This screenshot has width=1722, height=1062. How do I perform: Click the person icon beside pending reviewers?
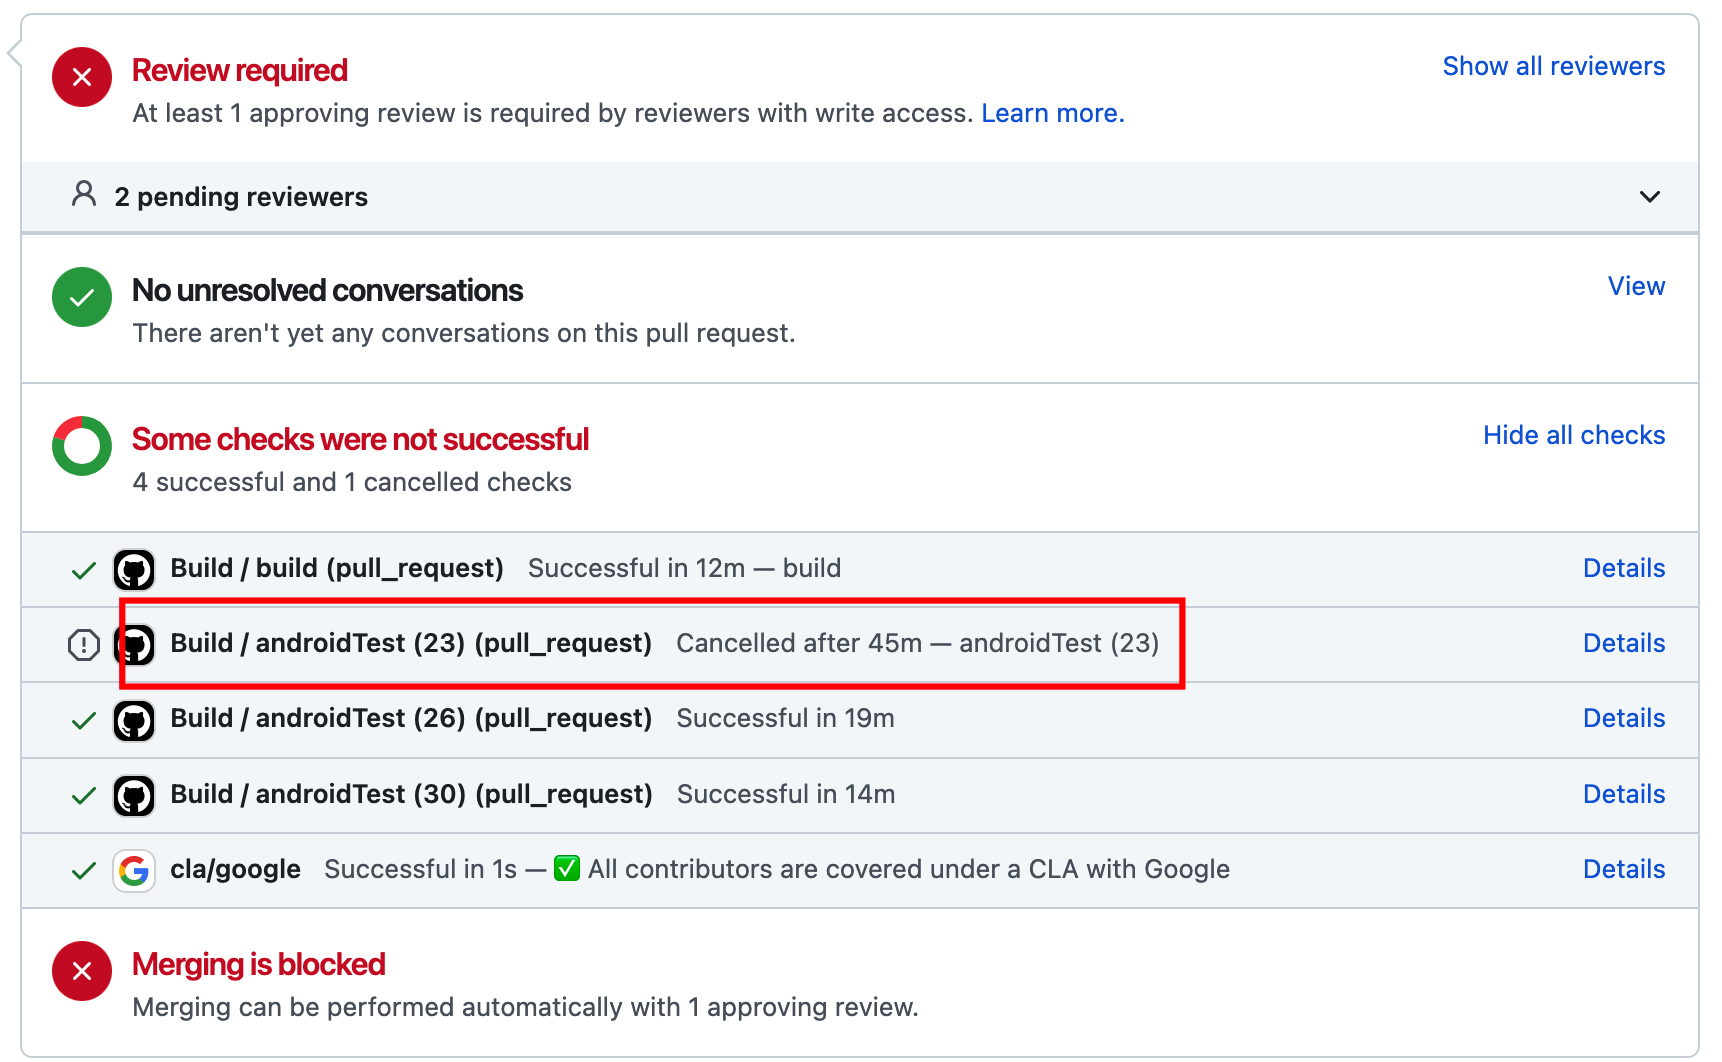[x=84, y=194]
